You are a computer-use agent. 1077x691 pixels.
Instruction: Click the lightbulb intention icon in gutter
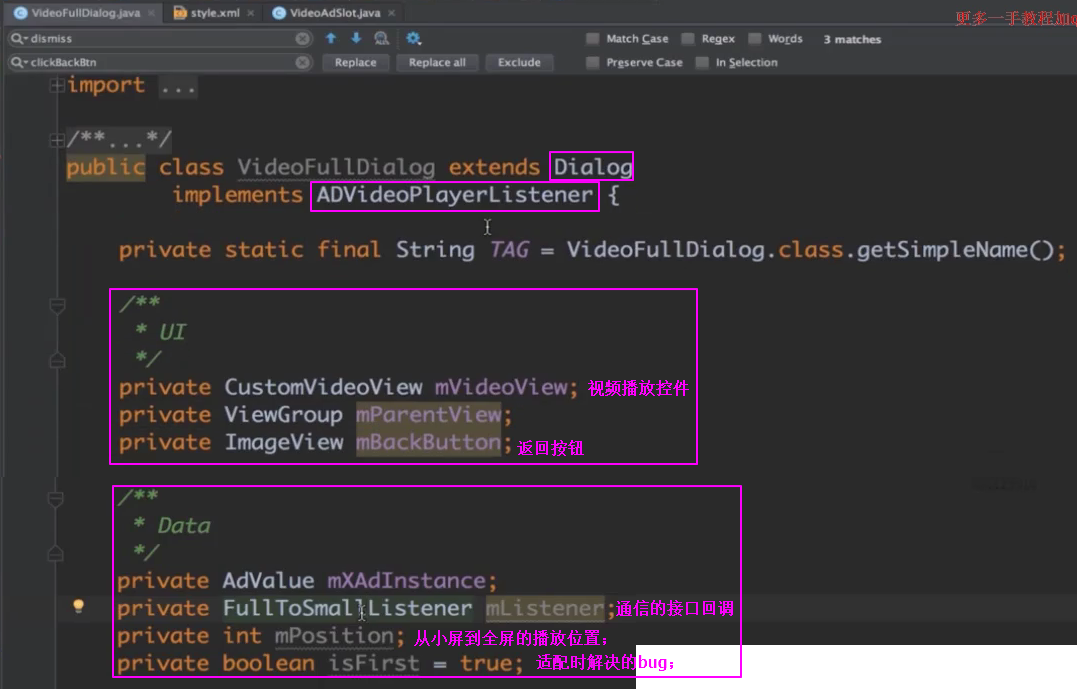[78, 606]
